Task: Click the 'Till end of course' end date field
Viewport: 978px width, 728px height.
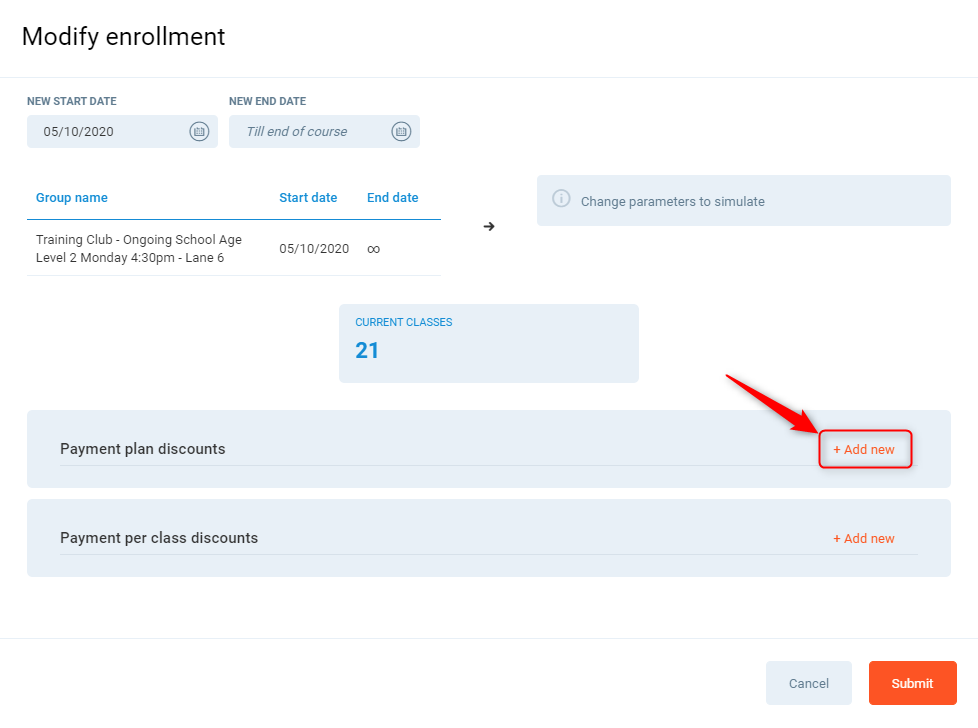Action: click(305, 131)
